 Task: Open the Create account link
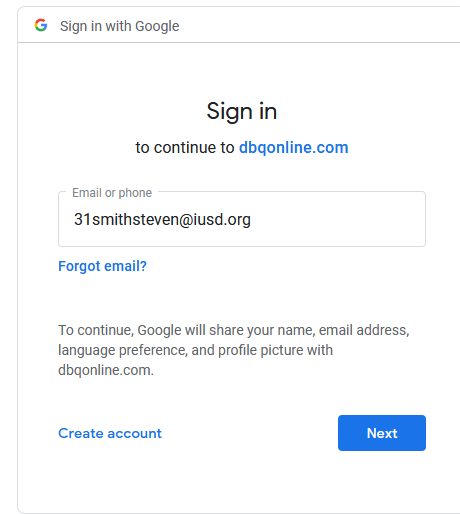(x=110, y=433)
